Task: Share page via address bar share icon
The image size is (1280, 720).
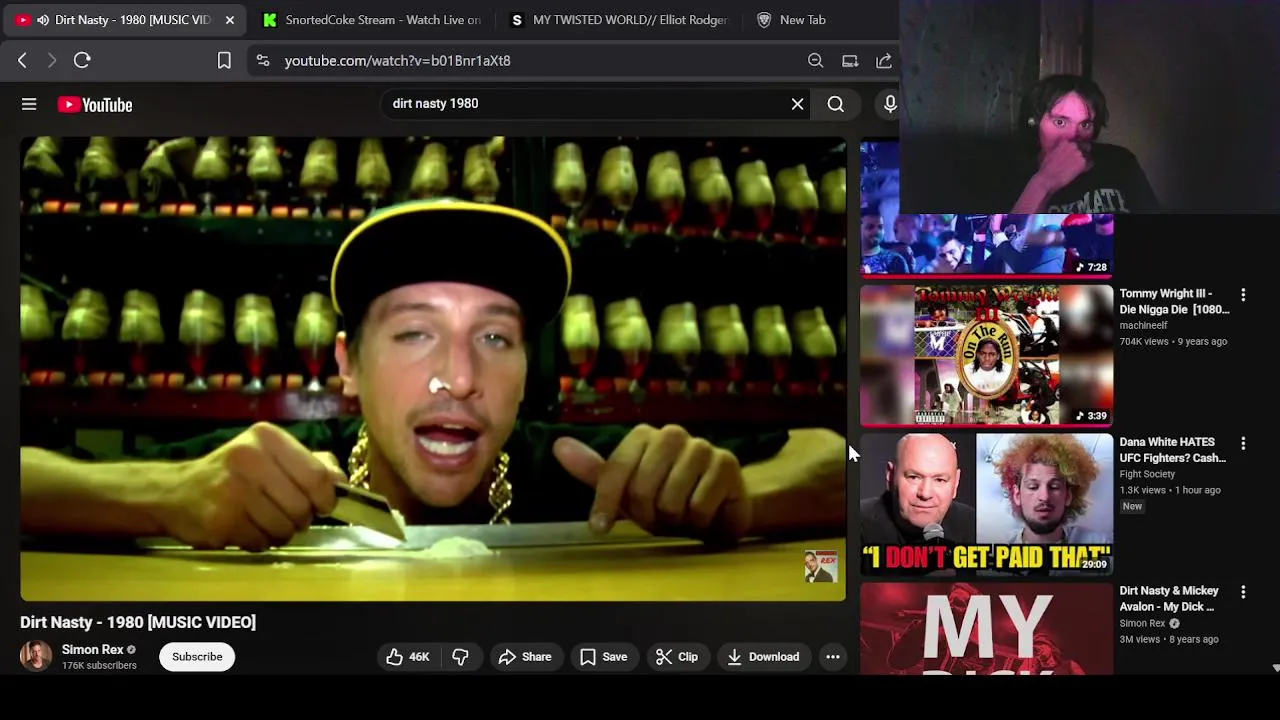Action: pos(884,61)
